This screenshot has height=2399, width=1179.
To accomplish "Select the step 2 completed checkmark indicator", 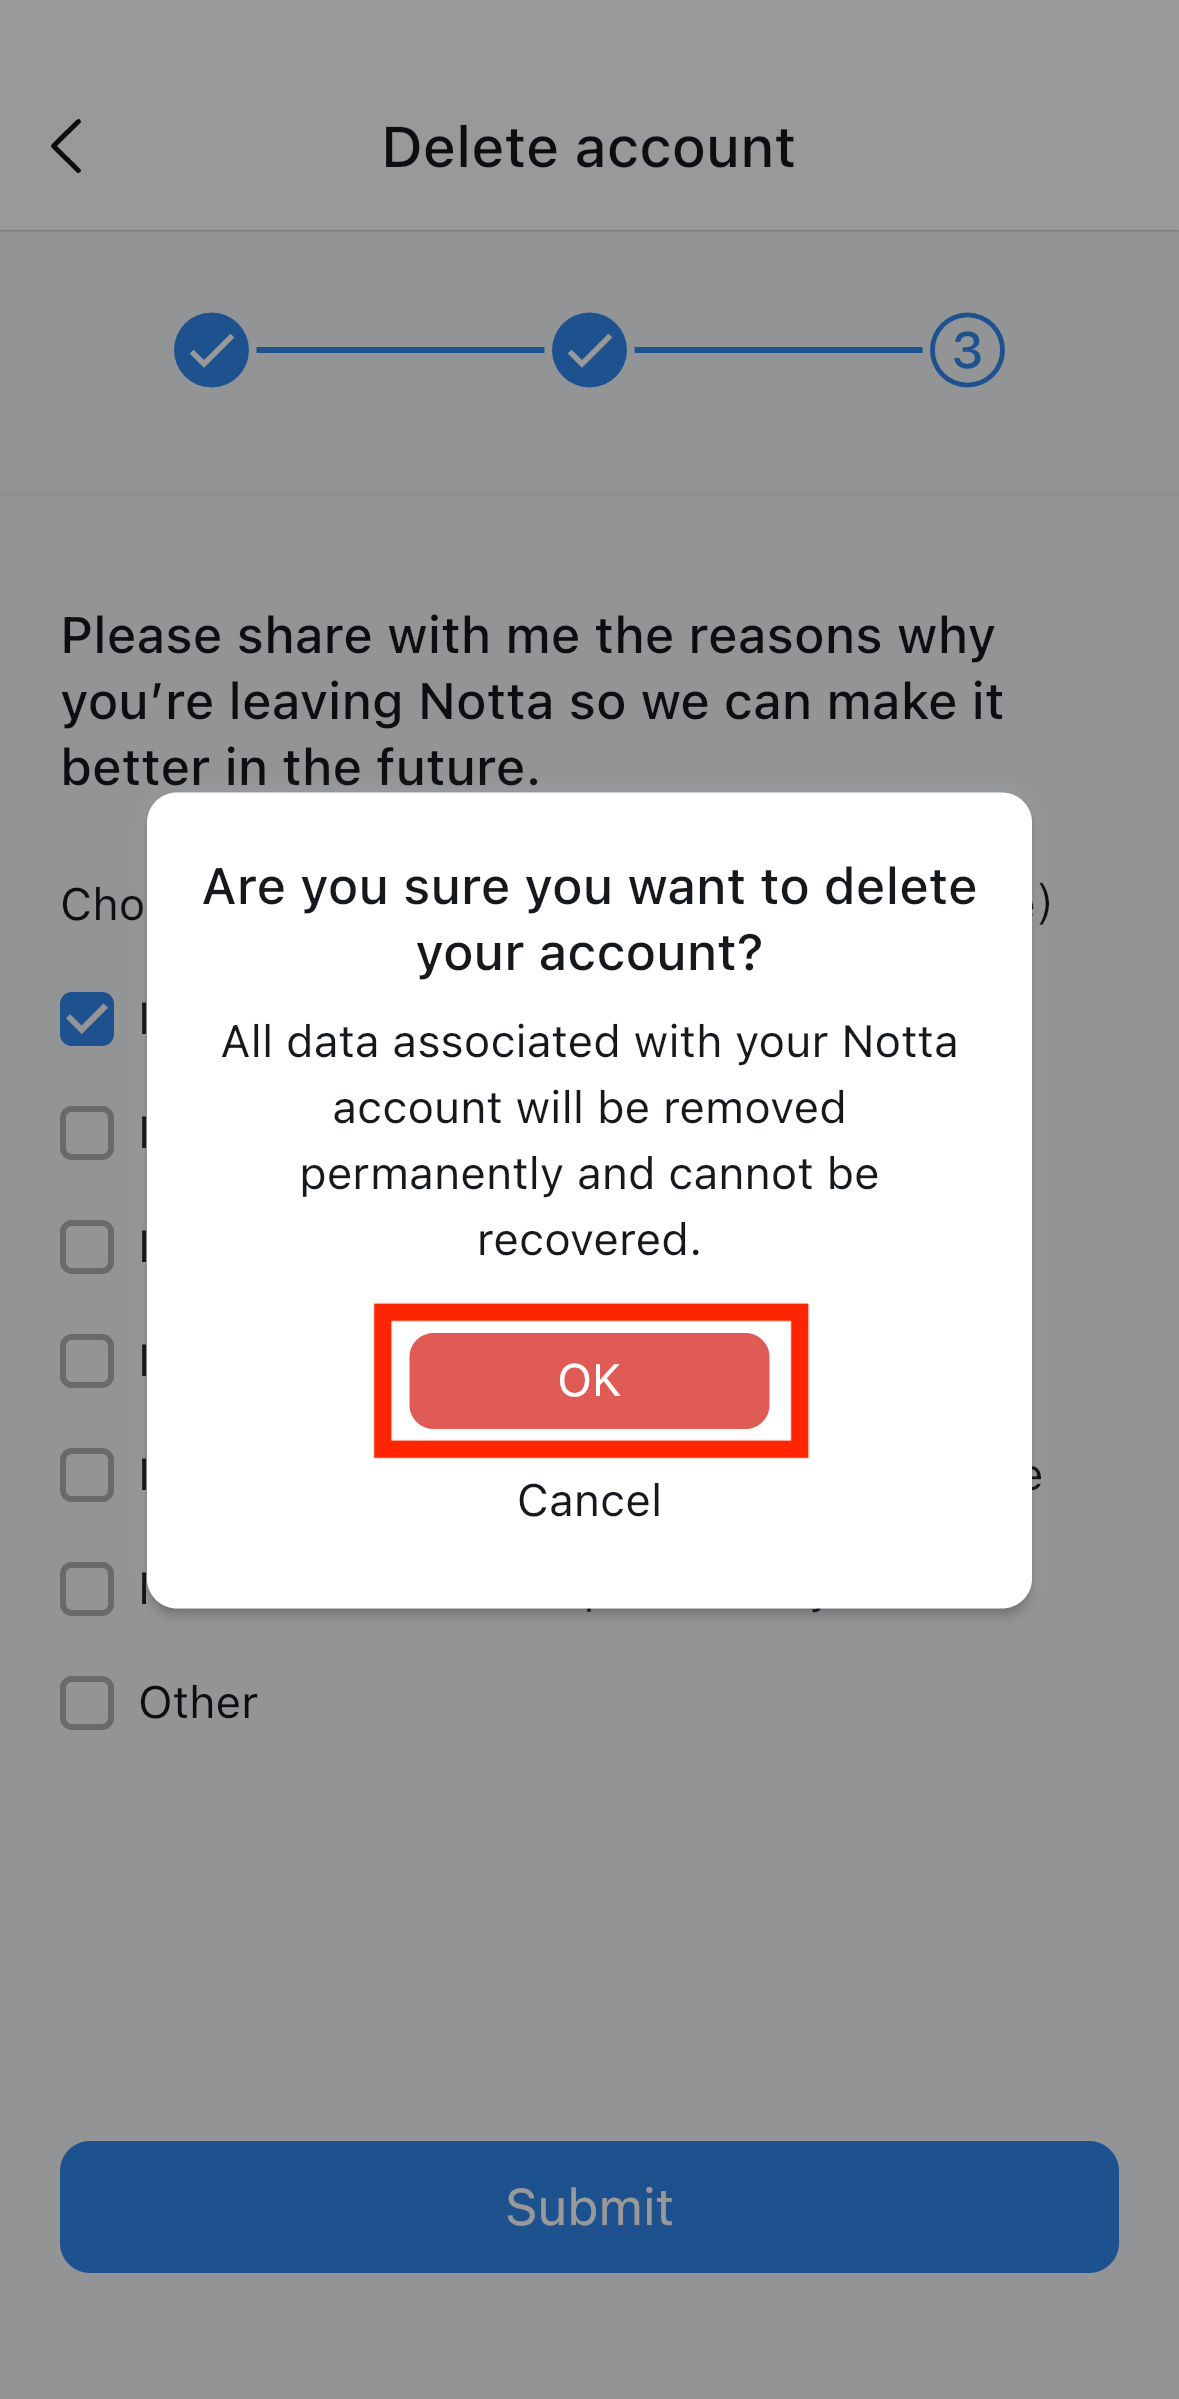I will point(588,349).
